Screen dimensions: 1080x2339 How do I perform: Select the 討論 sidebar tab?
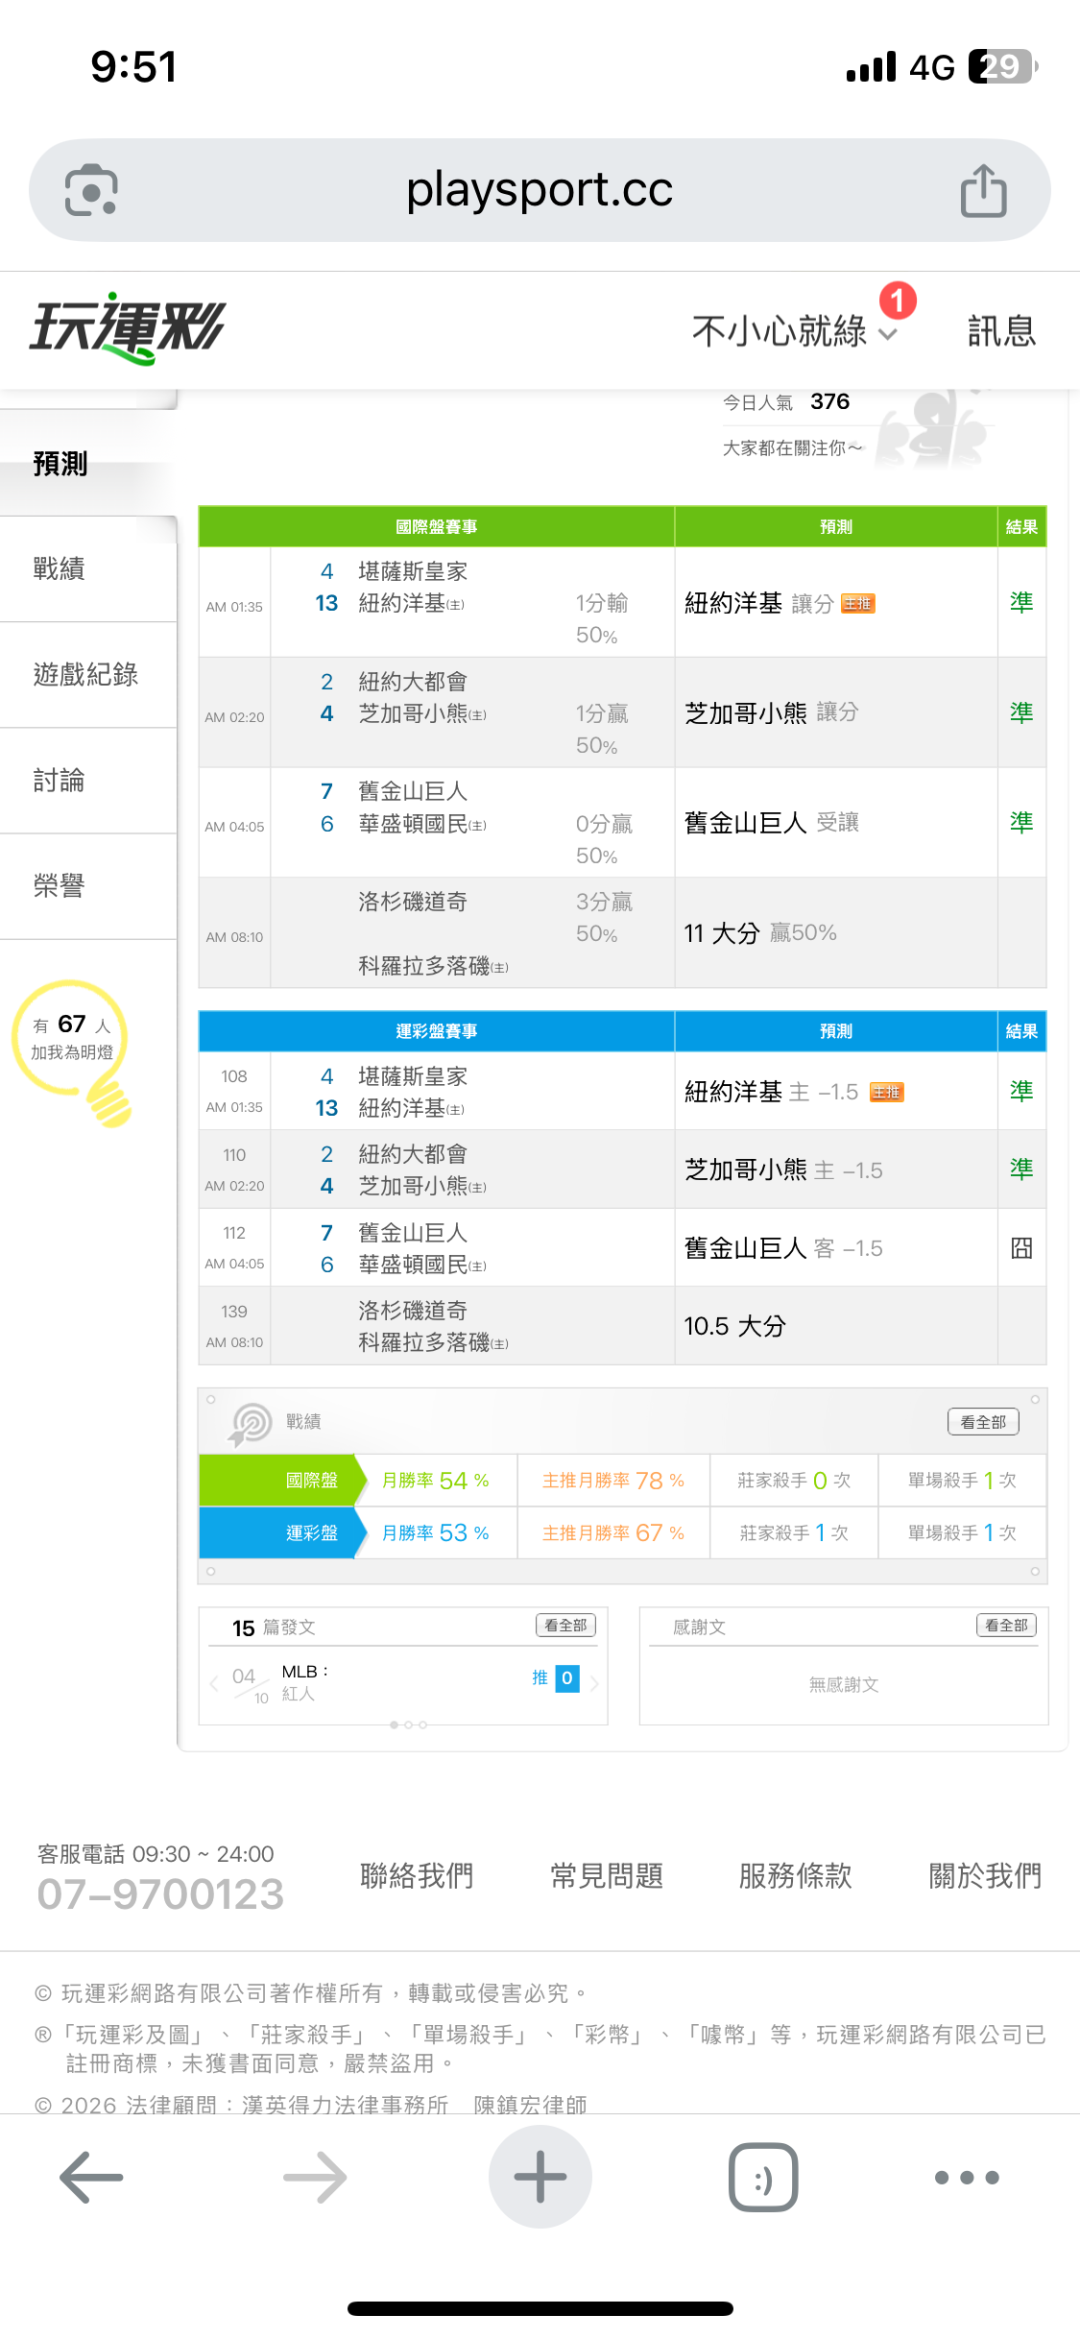coord(60,781)
